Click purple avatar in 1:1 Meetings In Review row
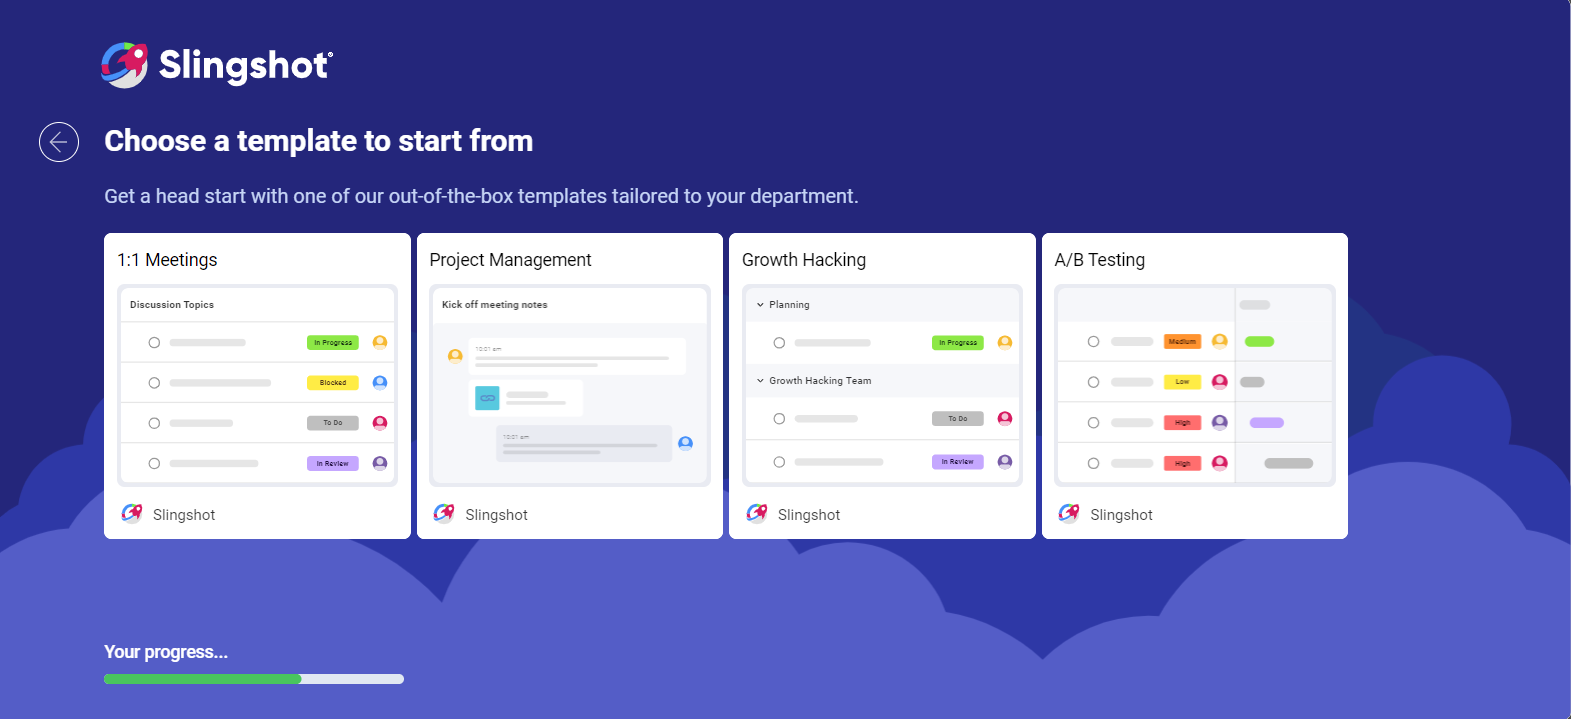 (380, 463)
